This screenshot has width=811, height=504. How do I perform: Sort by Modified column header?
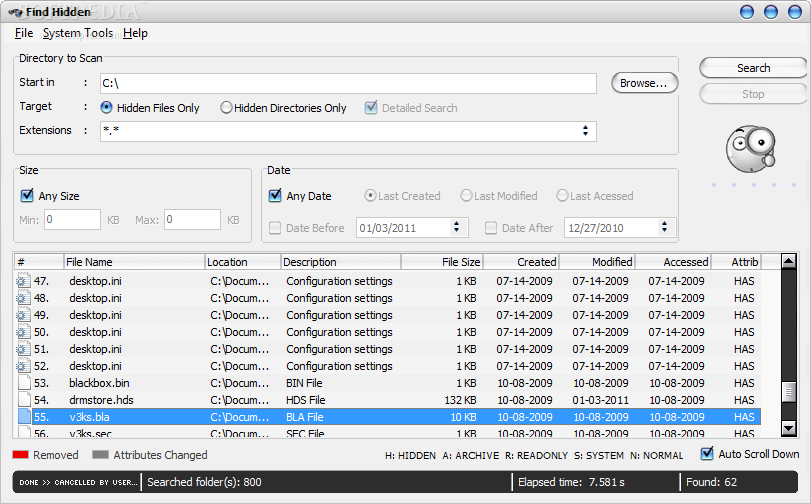click(597, 262)
